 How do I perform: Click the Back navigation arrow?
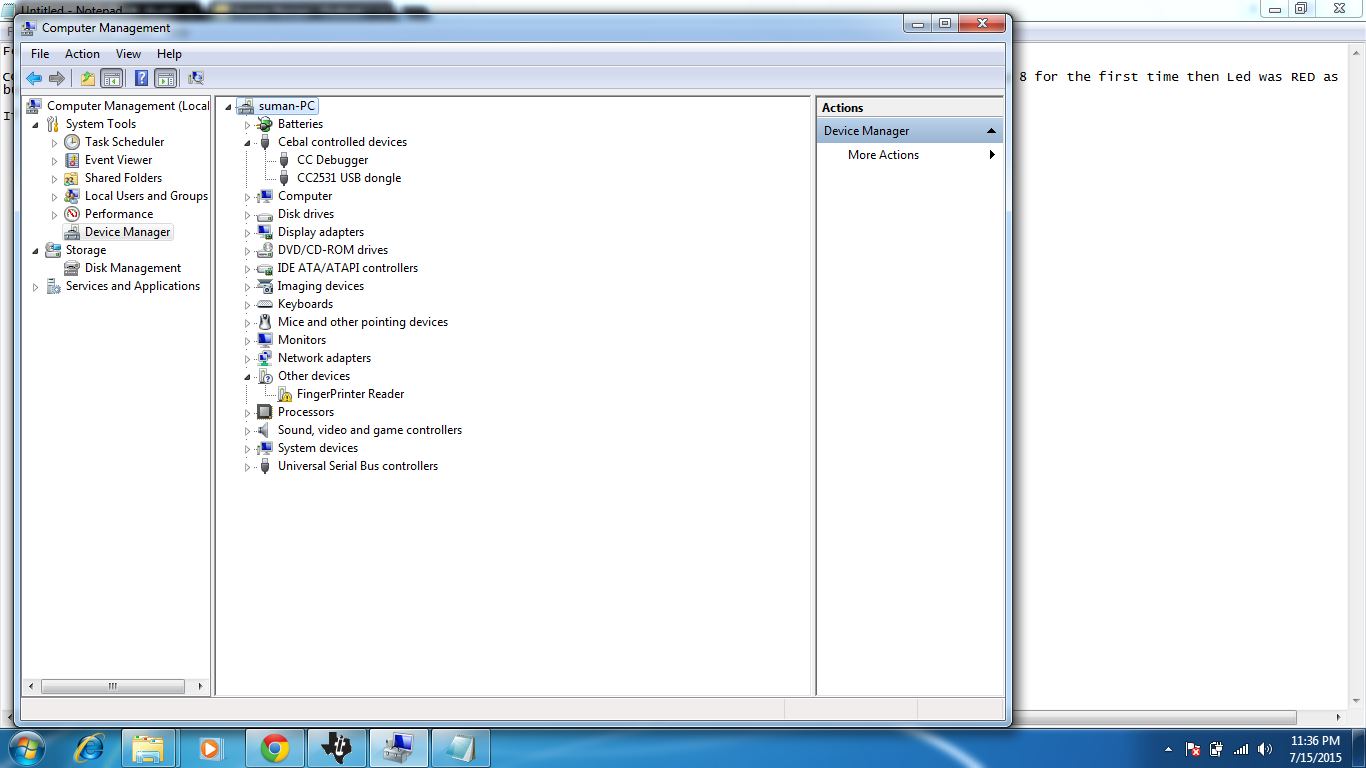pos(33,78)
